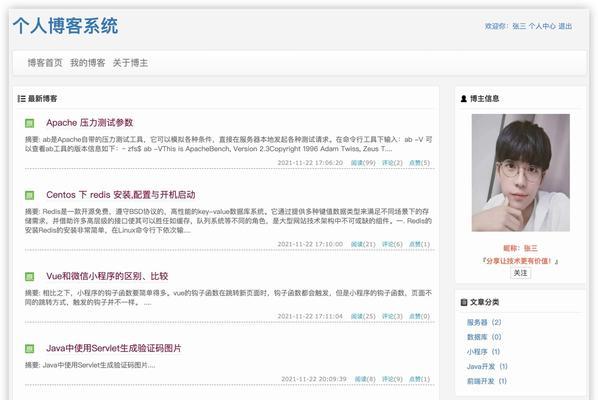
Task: Open the post titled Apache 压力测试参数
Action: pos(90,123)
